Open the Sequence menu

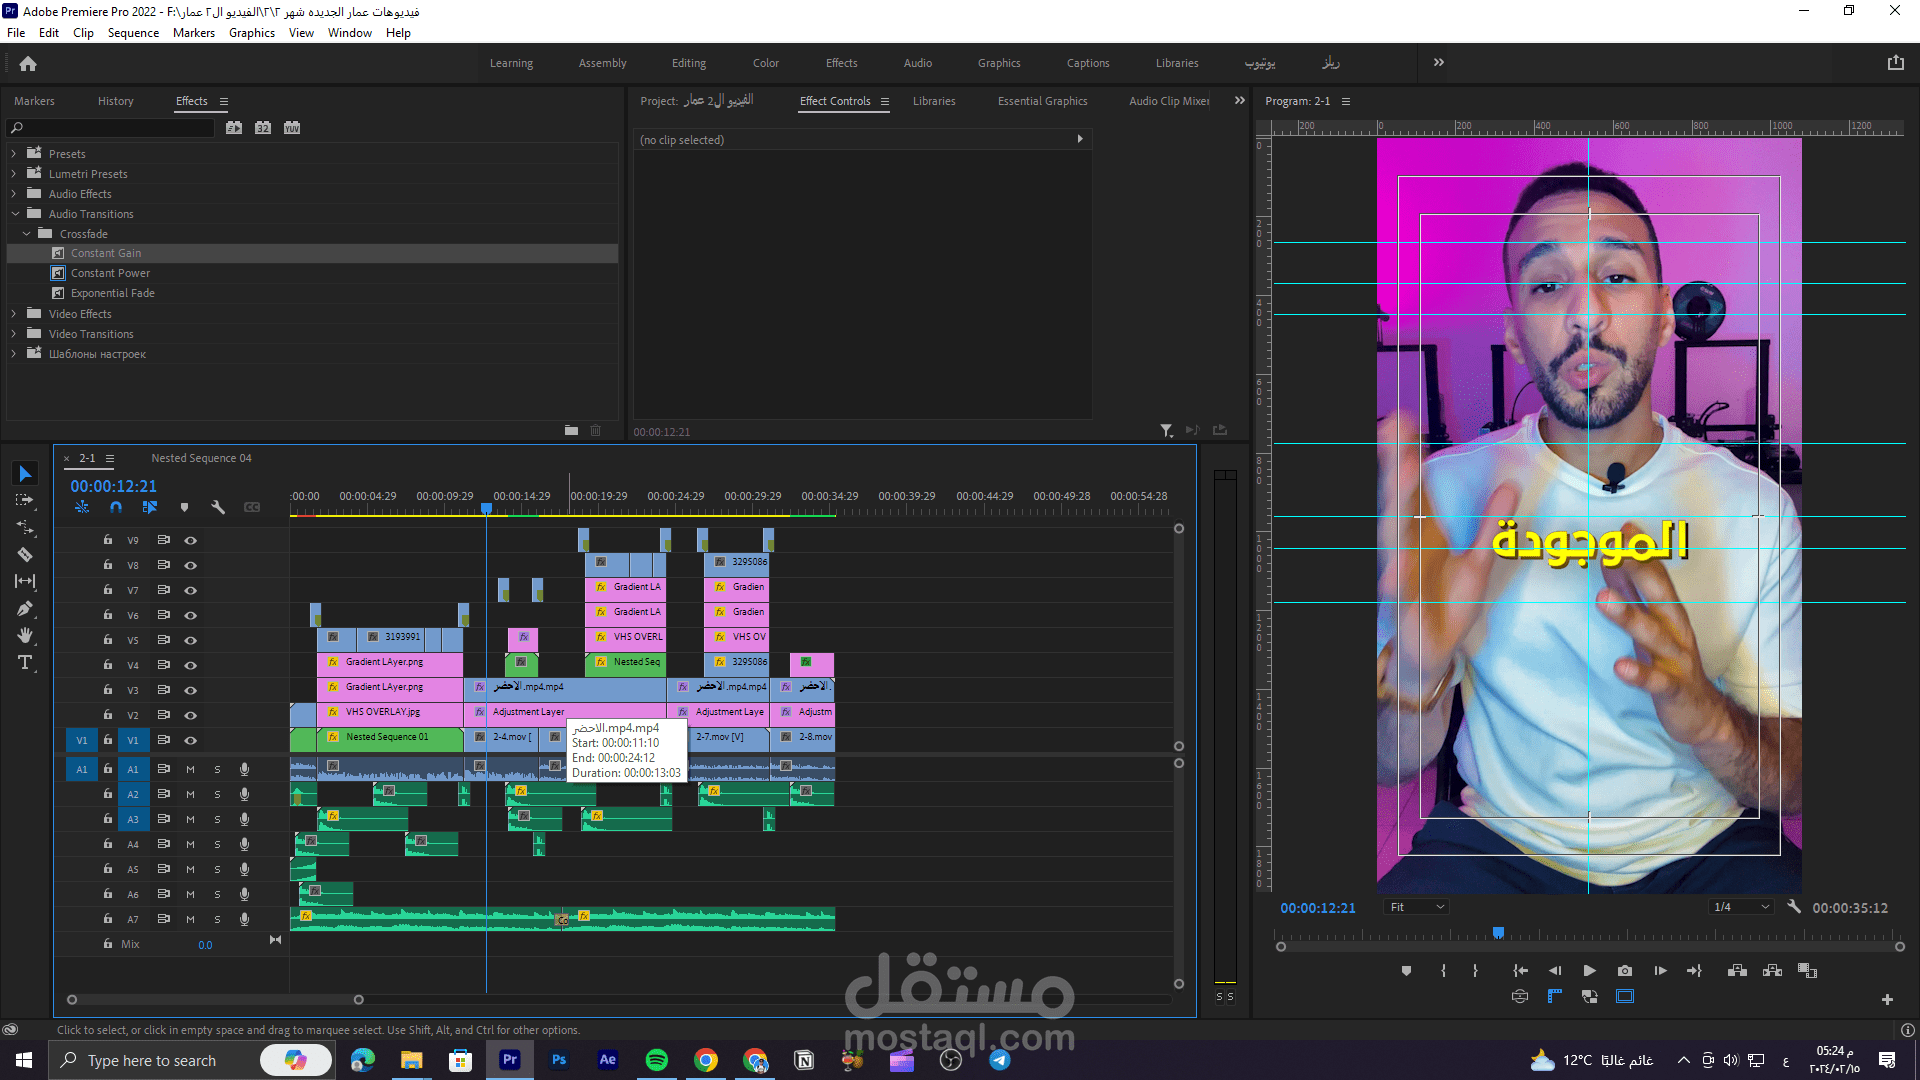pyautogui.click(x=133, y=32)
